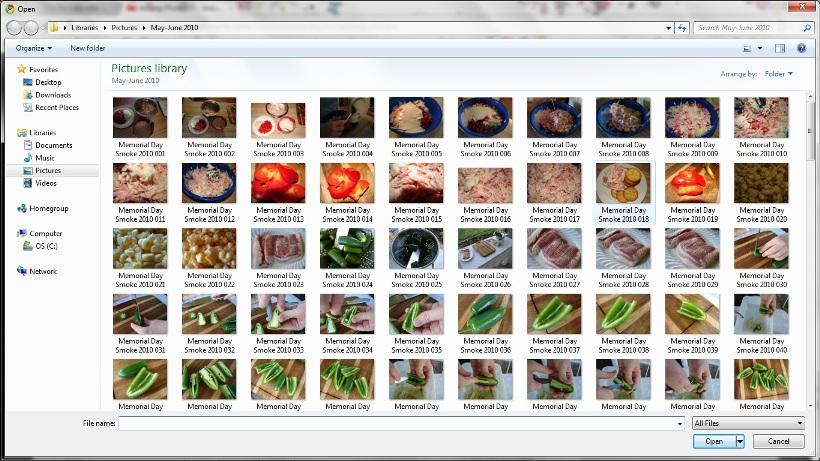Image resolution: width=820 pixels, height=461 pixels.
Task: Open the Help question mark icon
Action: click(x=801, y=48)
